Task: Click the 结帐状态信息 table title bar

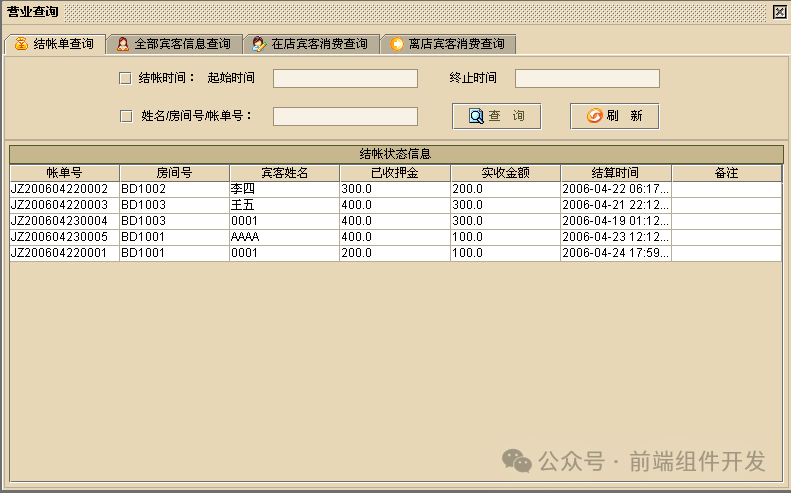Action: pyautogui.click(x=396, y=154)
